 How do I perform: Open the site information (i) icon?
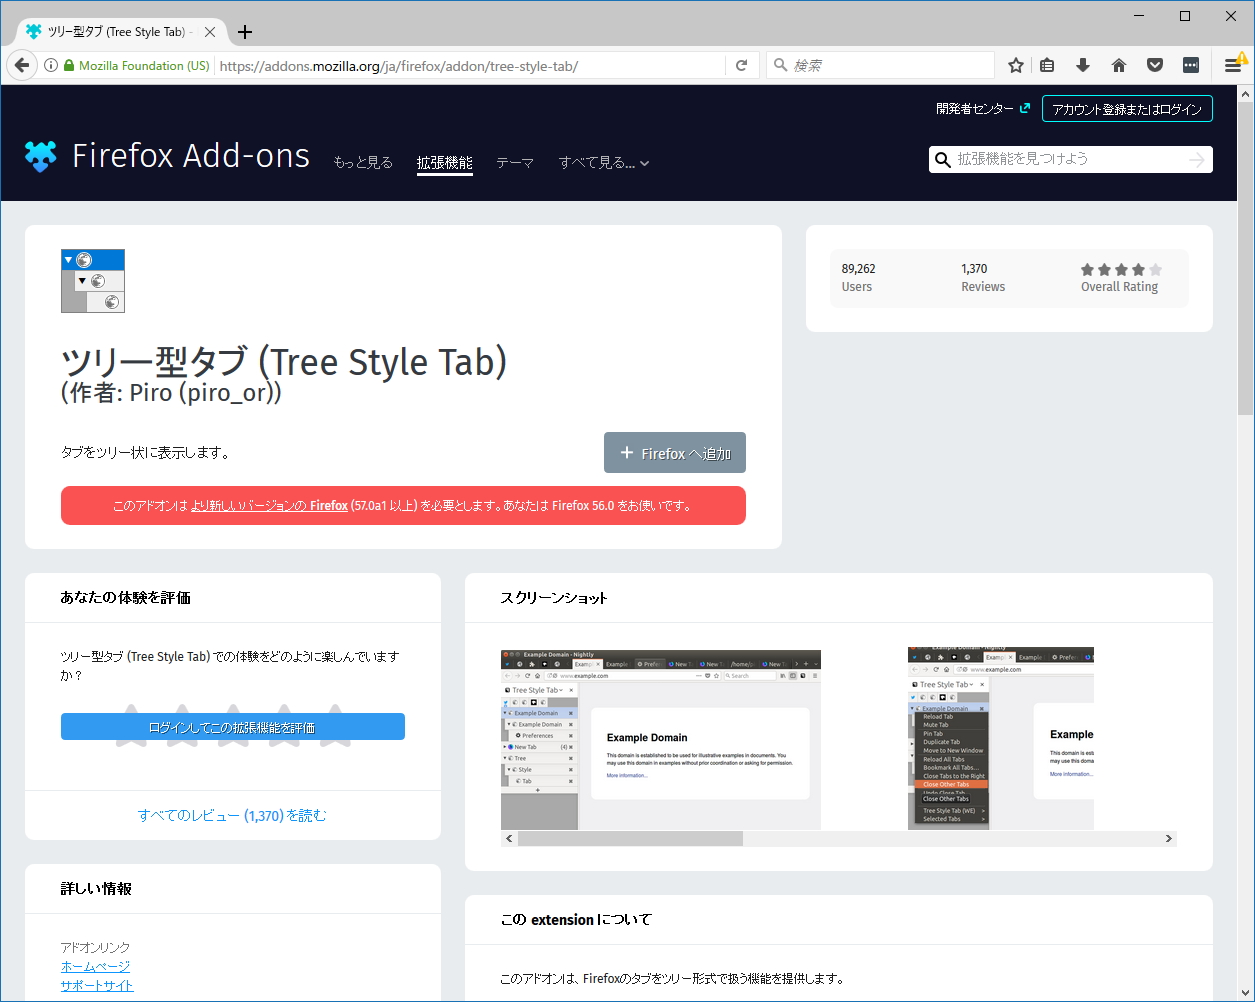[50, 66]
